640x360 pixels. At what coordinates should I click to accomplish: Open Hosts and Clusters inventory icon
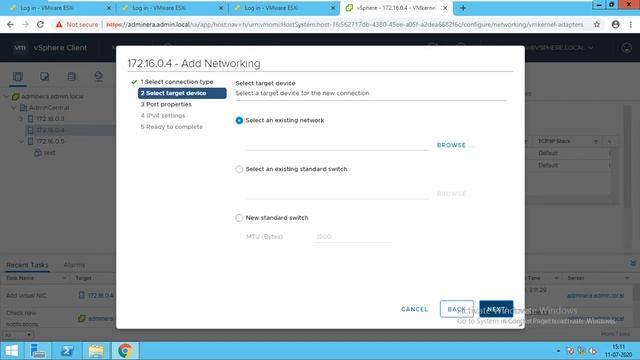point(18,77)
